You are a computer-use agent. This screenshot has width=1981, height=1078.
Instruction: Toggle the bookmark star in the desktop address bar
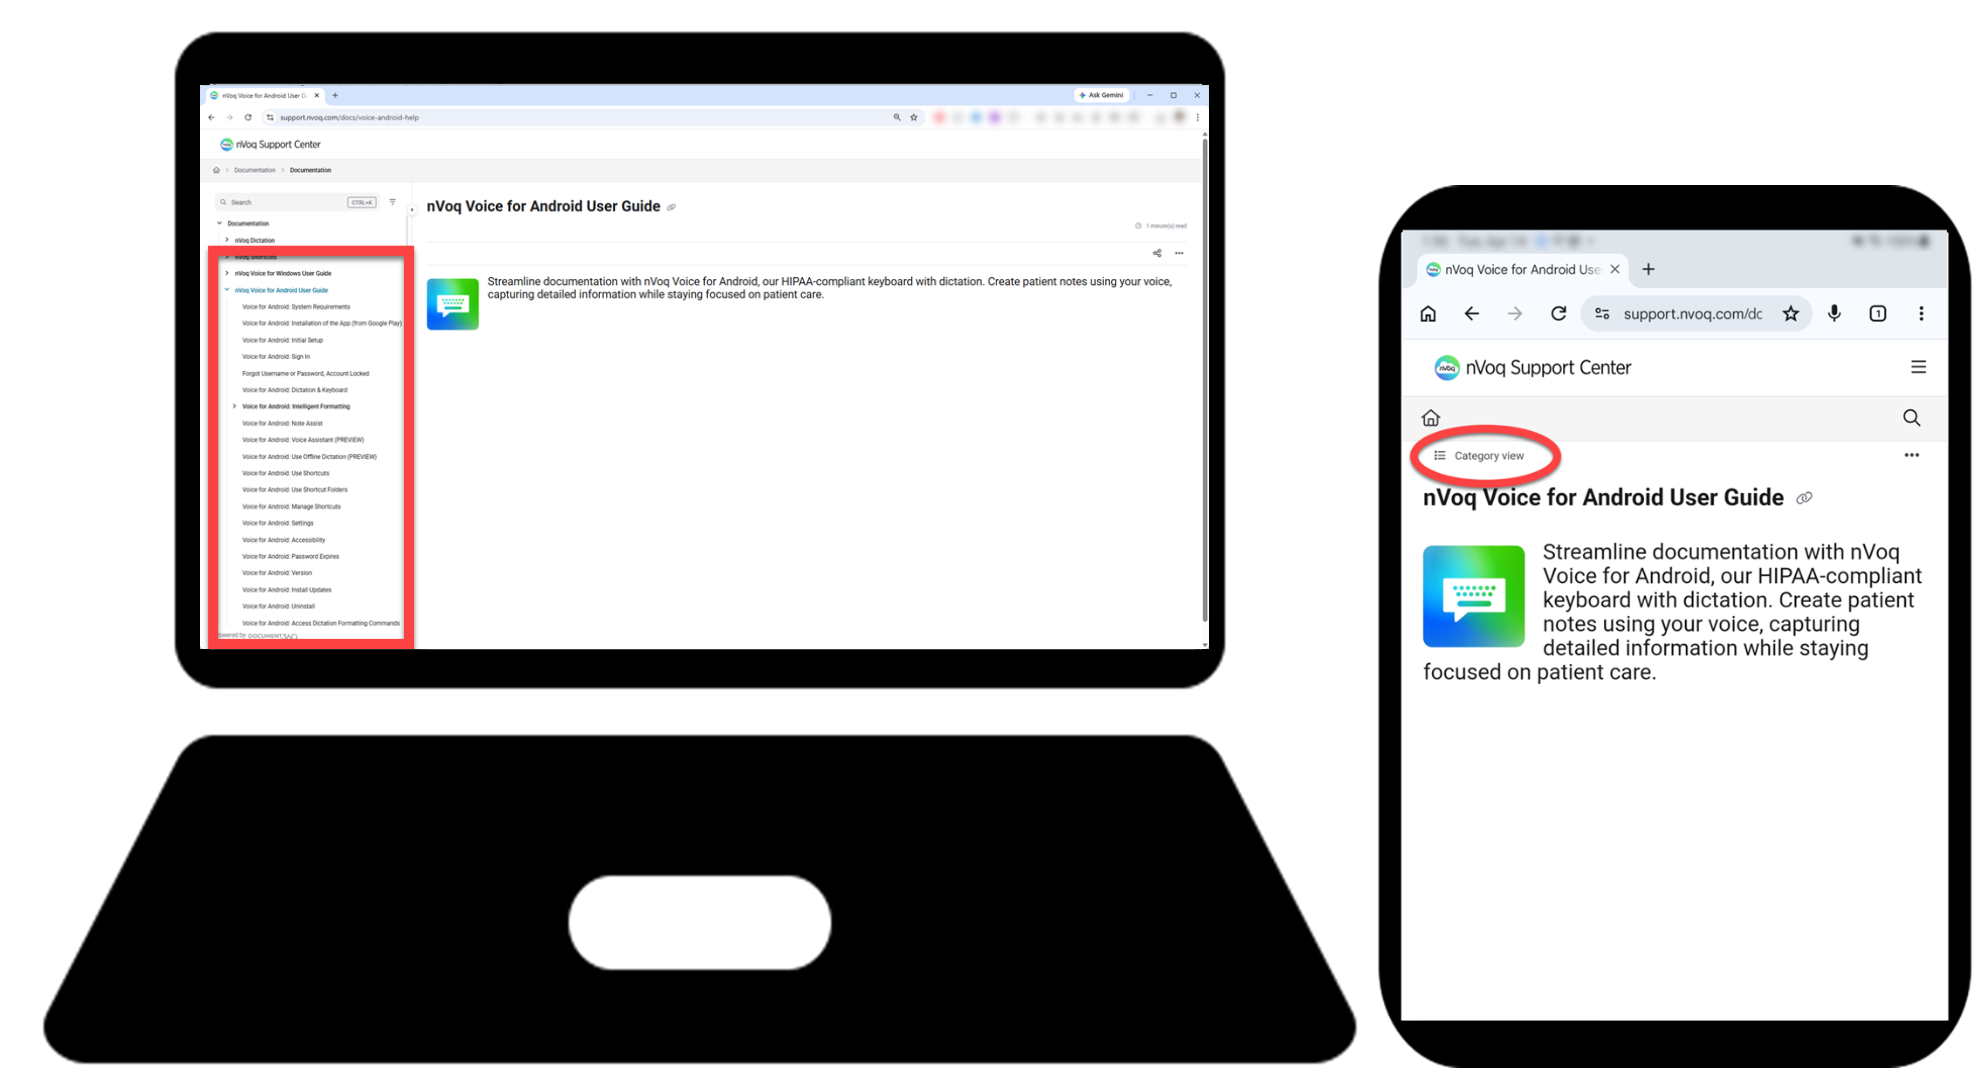click(911, 117)
